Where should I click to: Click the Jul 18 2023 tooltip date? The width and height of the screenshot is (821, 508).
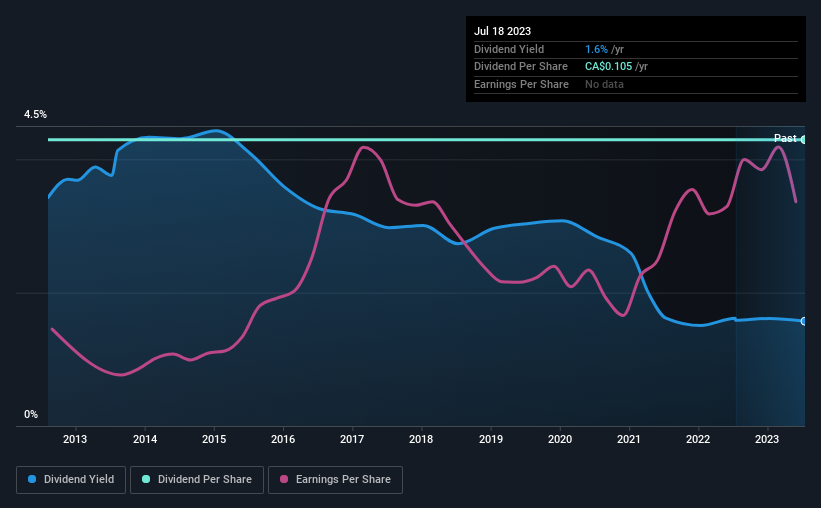(x=502, y=31)
